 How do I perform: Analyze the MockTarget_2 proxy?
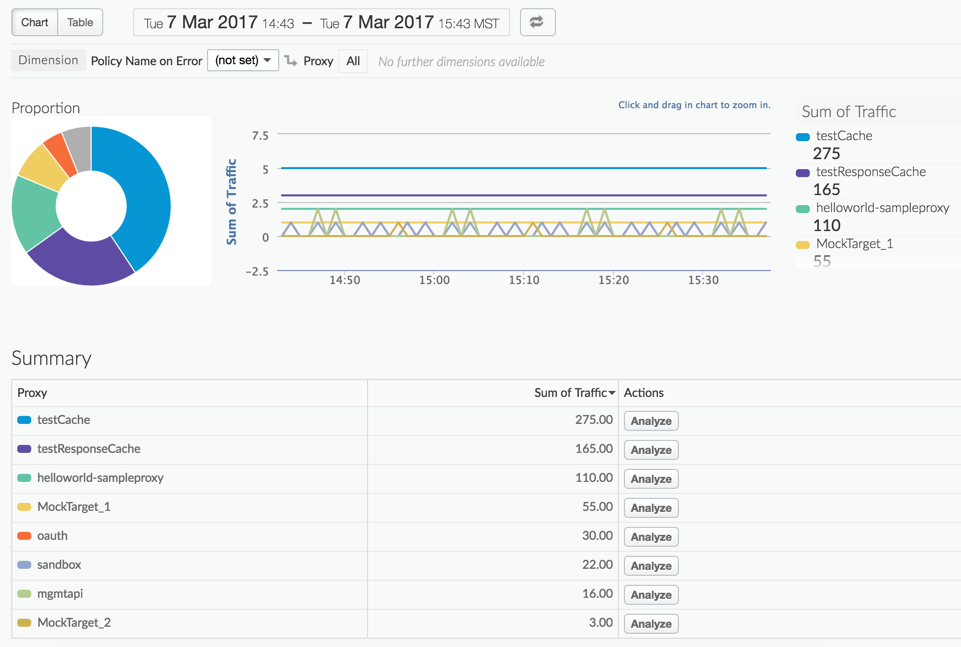(650, 623)
